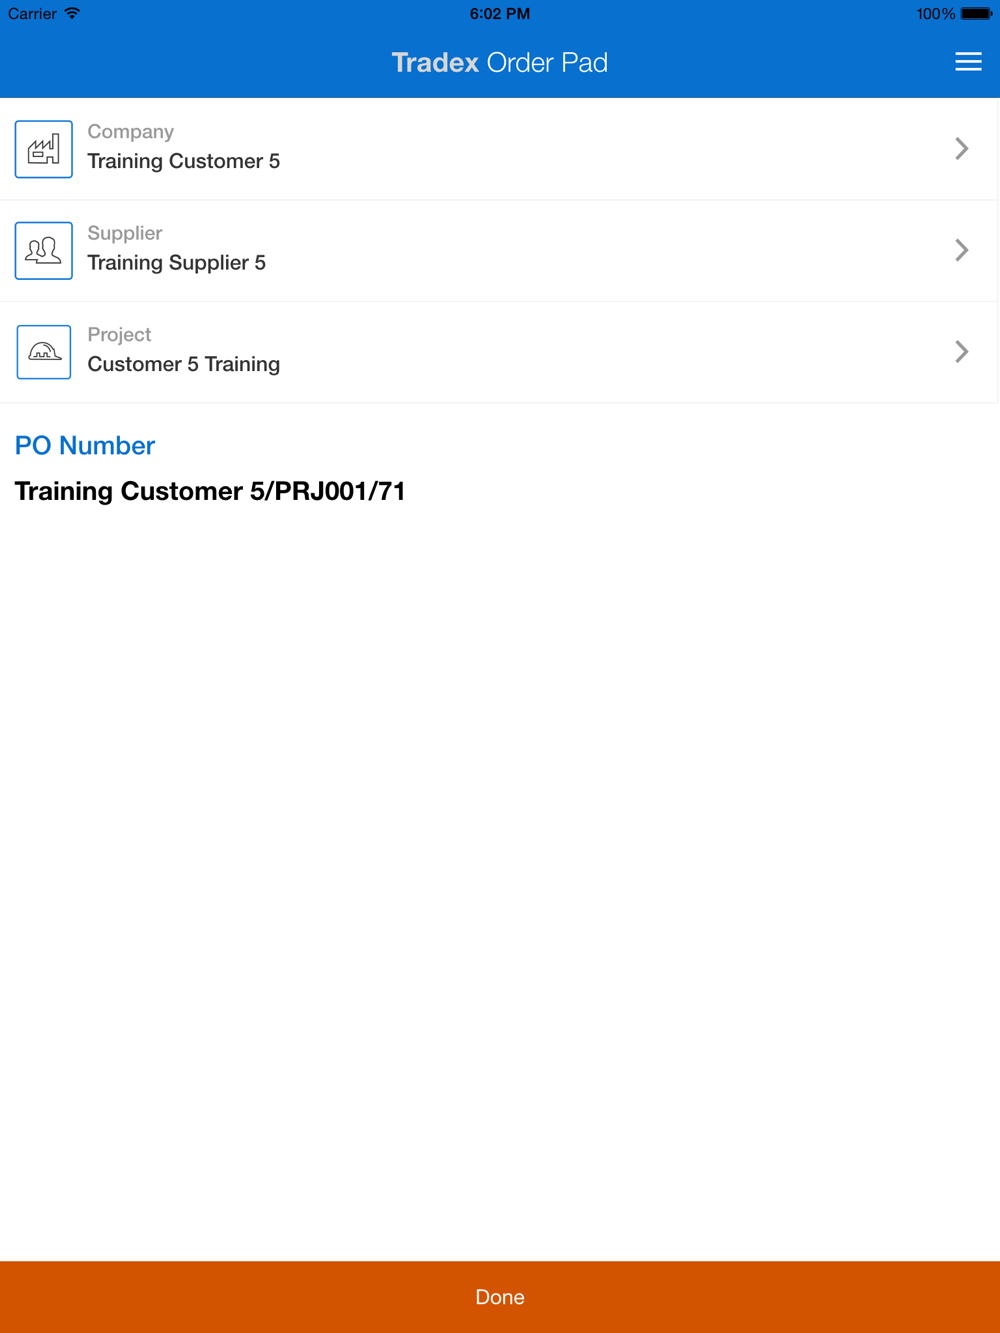This screenshot has width=1000, height=1333.
Task: Tap the PO Number heading
Action: 85,446
